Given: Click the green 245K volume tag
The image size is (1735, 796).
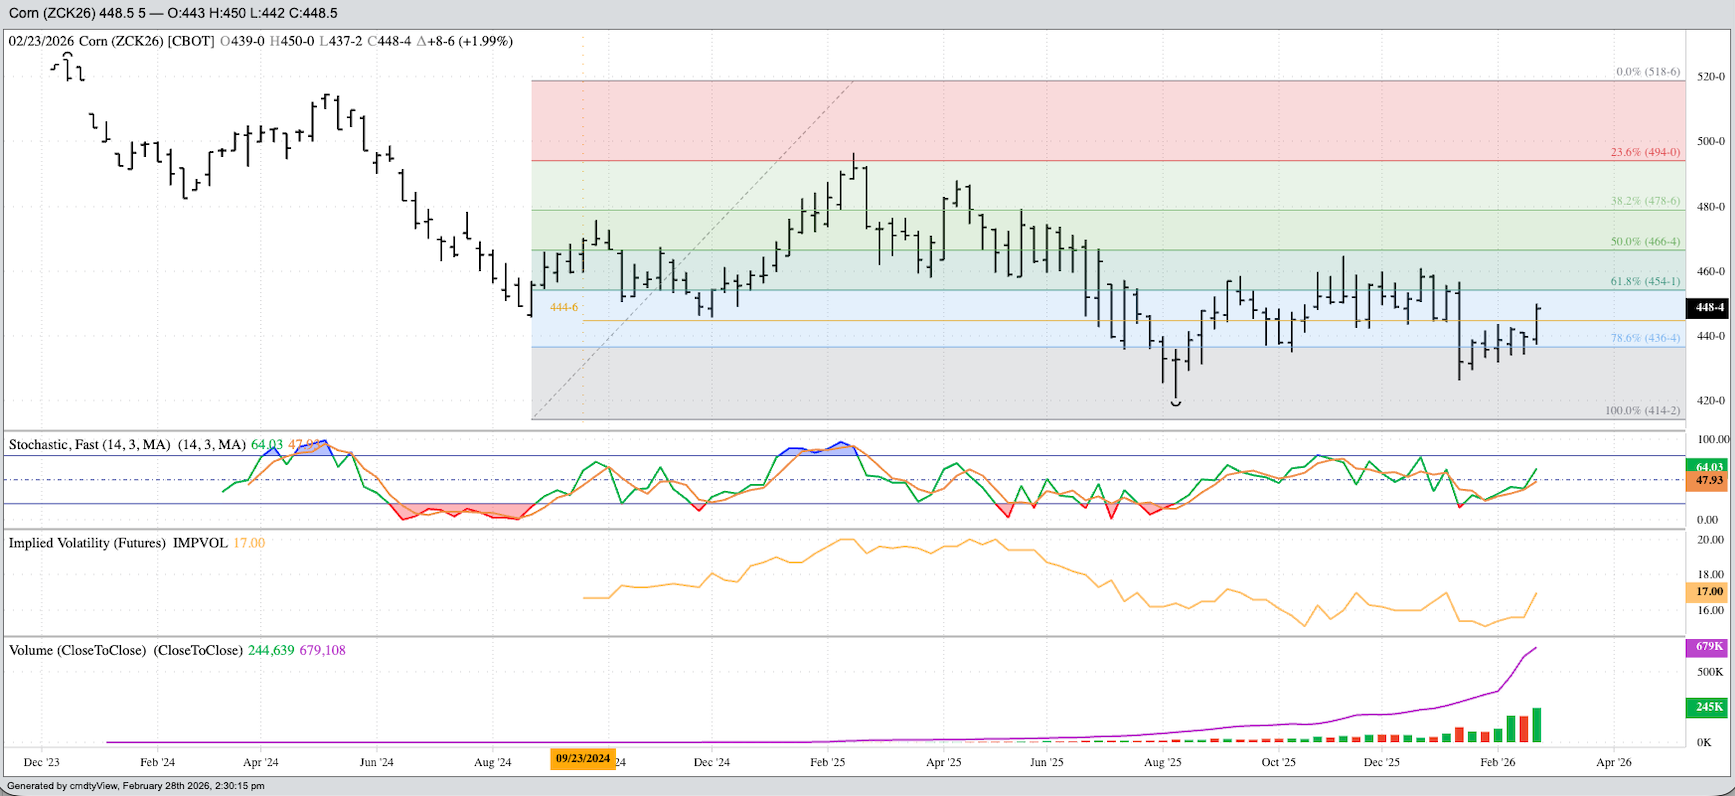Looking at the screenshot, I should 1709,707.
